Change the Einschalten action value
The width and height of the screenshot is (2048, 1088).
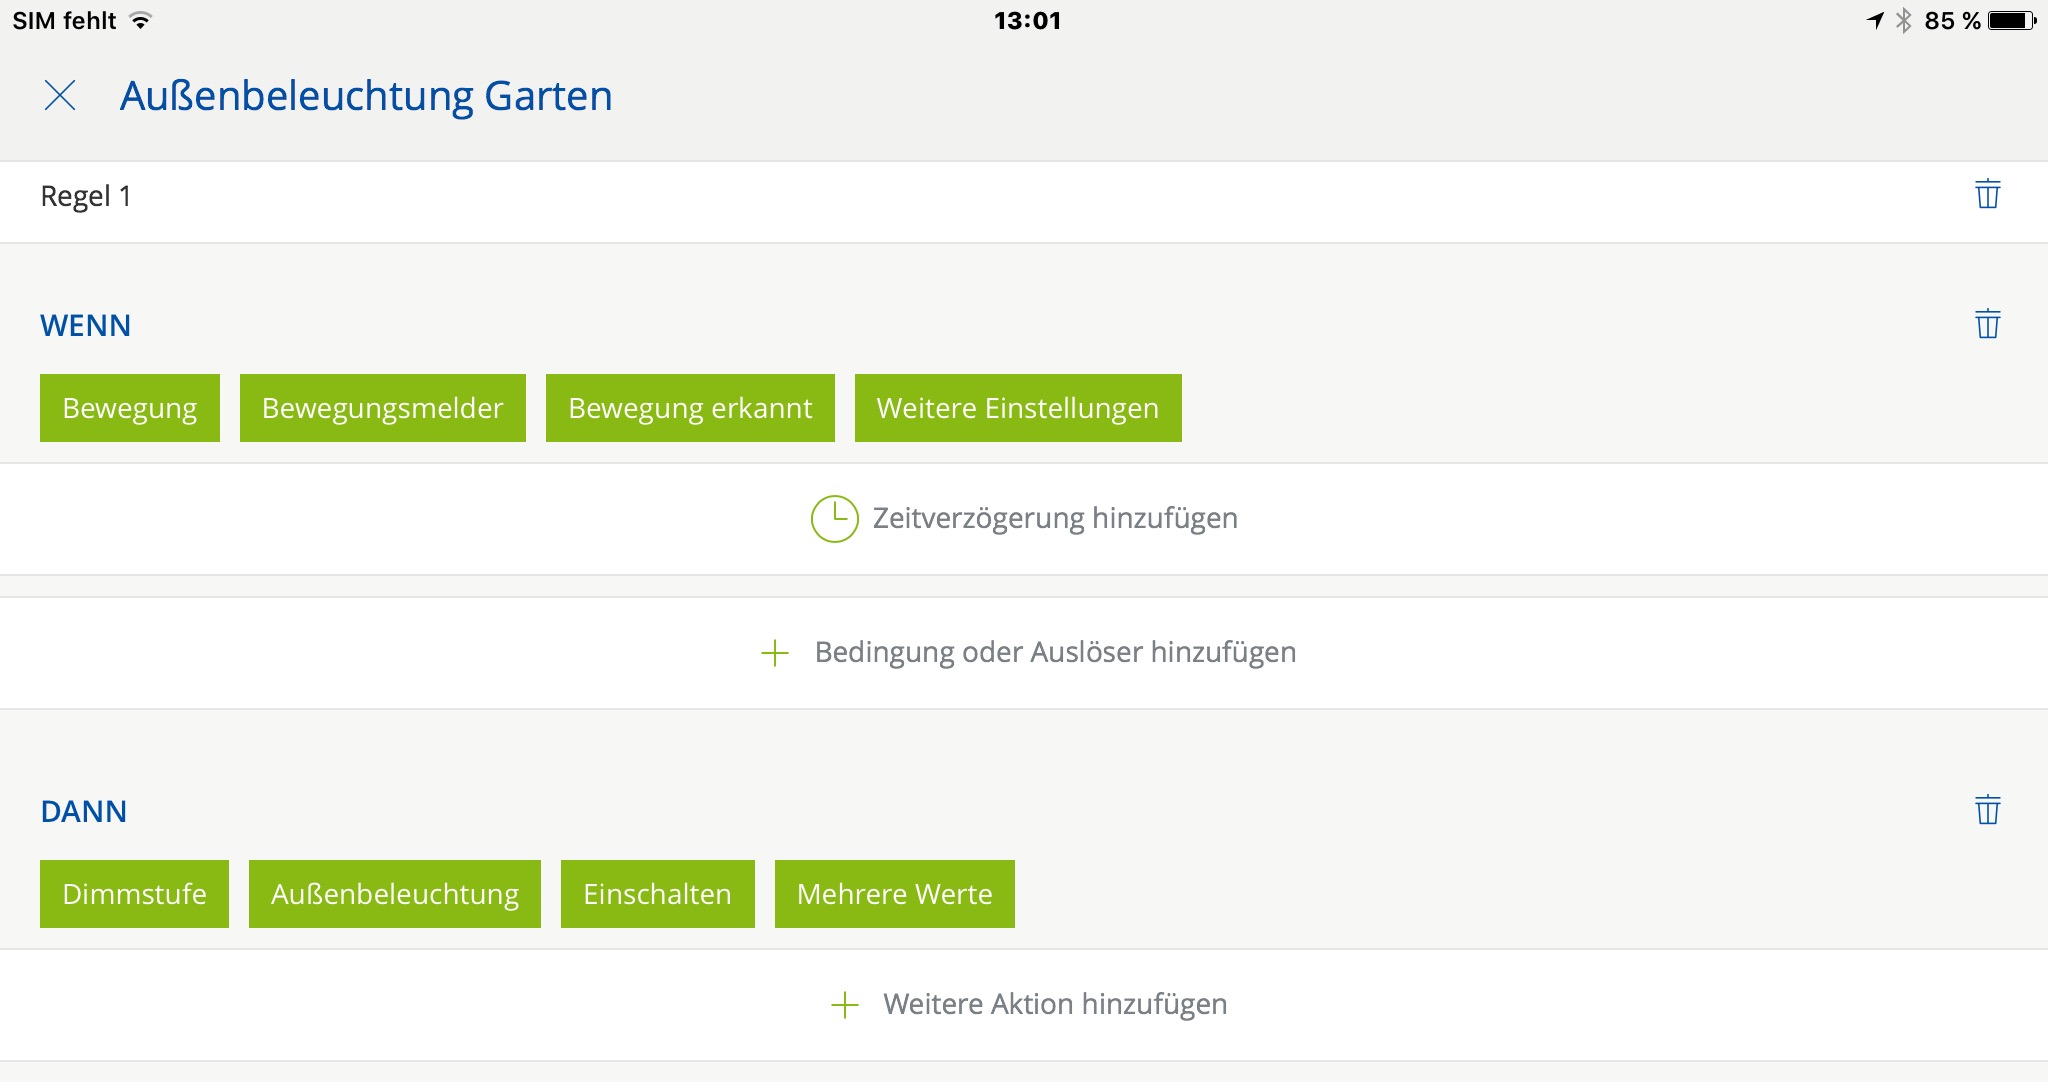657,894
